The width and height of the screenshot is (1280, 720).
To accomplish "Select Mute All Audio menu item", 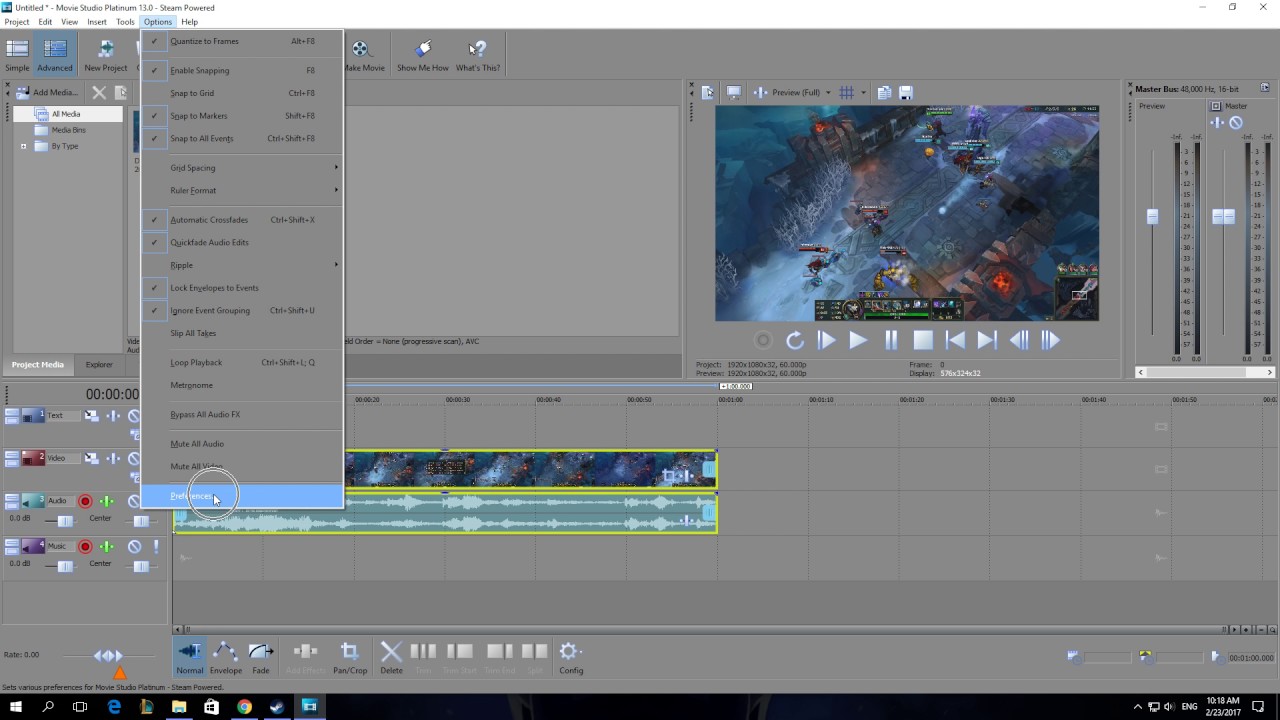I will [242, 444].
